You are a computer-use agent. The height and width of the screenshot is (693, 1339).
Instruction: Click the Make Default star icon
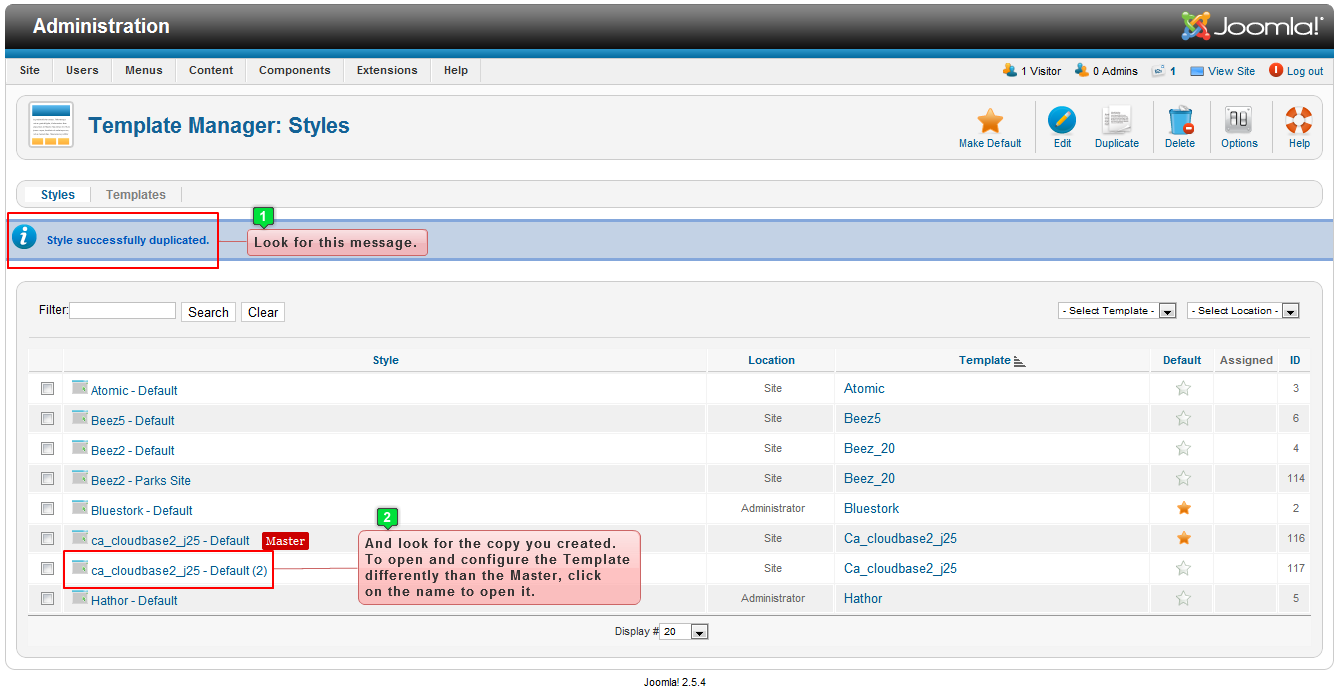990,121
